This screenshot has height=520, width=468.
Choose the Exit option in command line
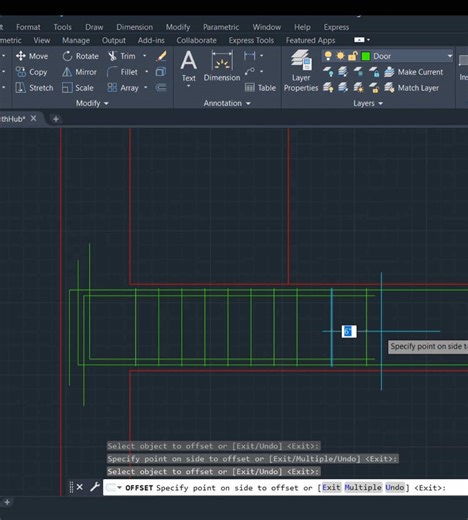coord(331,488)
